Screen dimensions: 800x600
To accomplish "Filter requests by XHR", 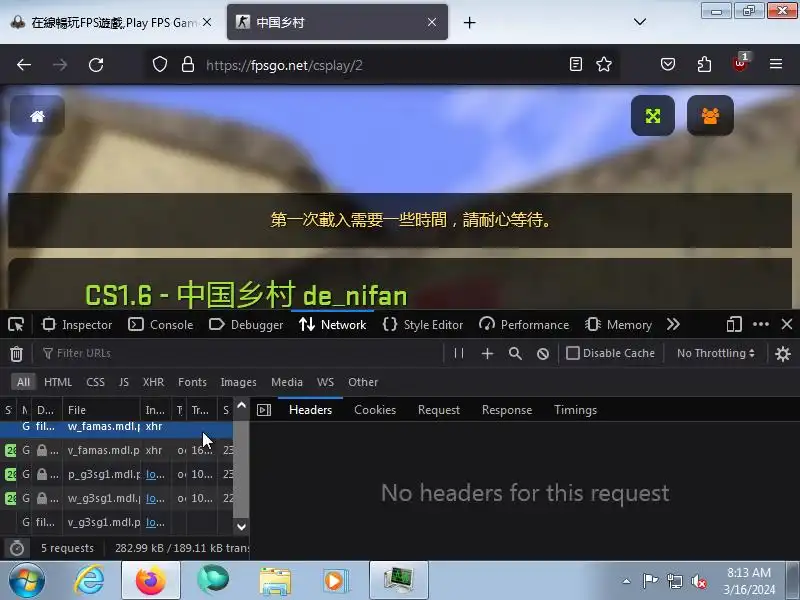I will pos(153,382).
